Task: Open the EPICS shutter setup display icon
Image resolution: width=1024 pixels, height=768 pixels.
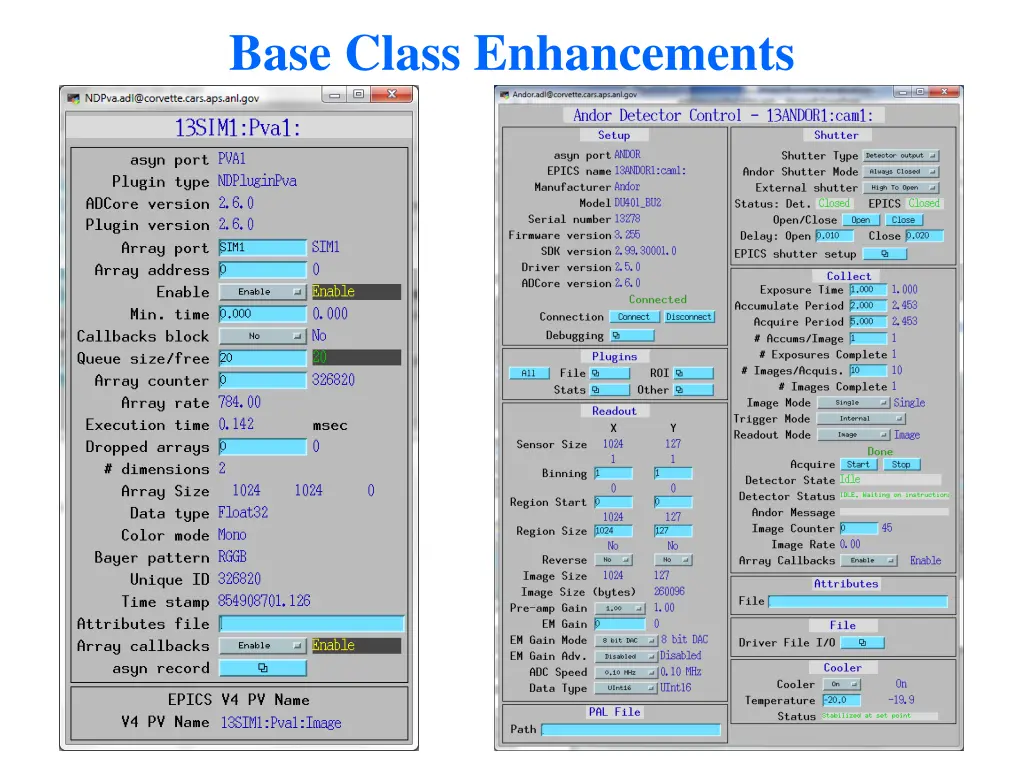Action: click(x=884, y=254)
